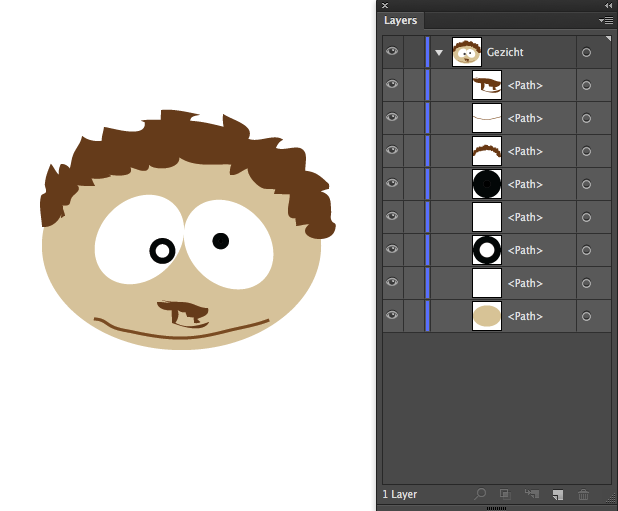Image resolution: width=618 pixels, height=511 pixels.
Task: Click the Locate Object magnifier icon
Action: click(x=480, y=494)
